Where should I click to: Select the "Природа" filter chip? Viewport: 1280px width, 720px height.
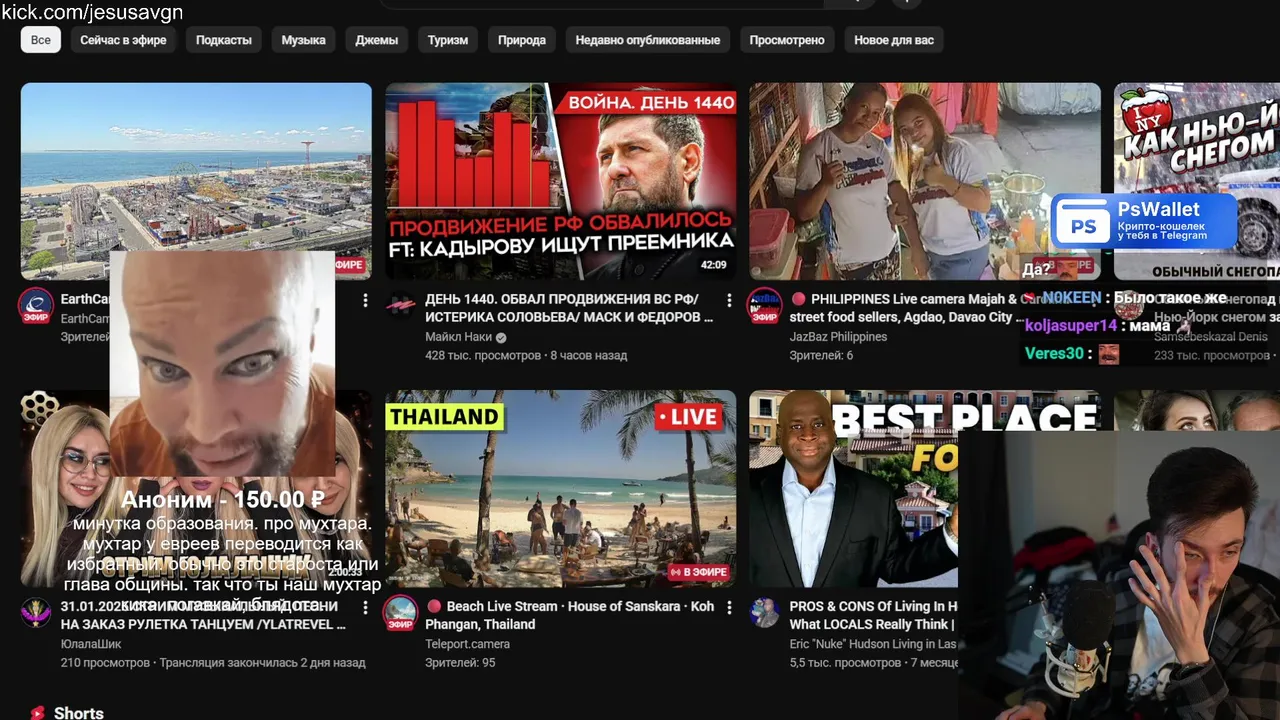522,40
